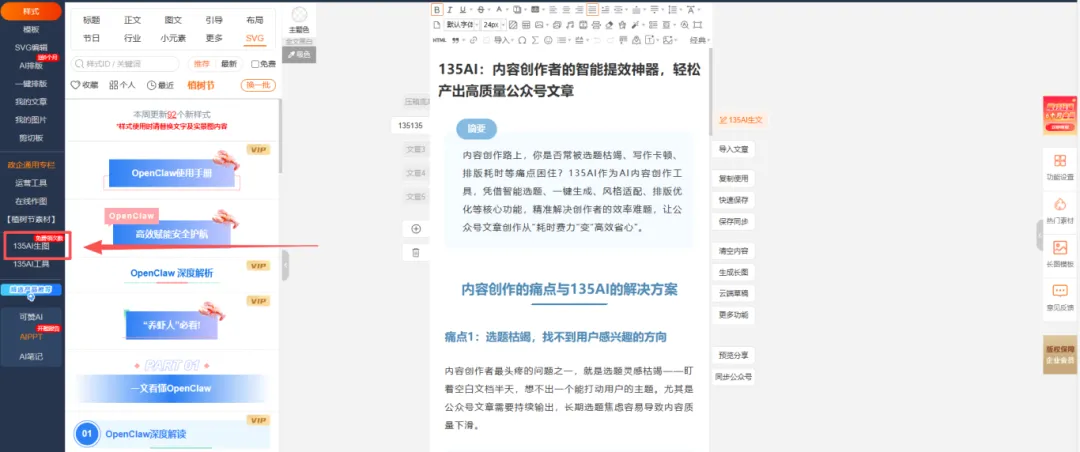Screen dimensions: 1080x452
Task: Align text right
Action: [579, 9]
